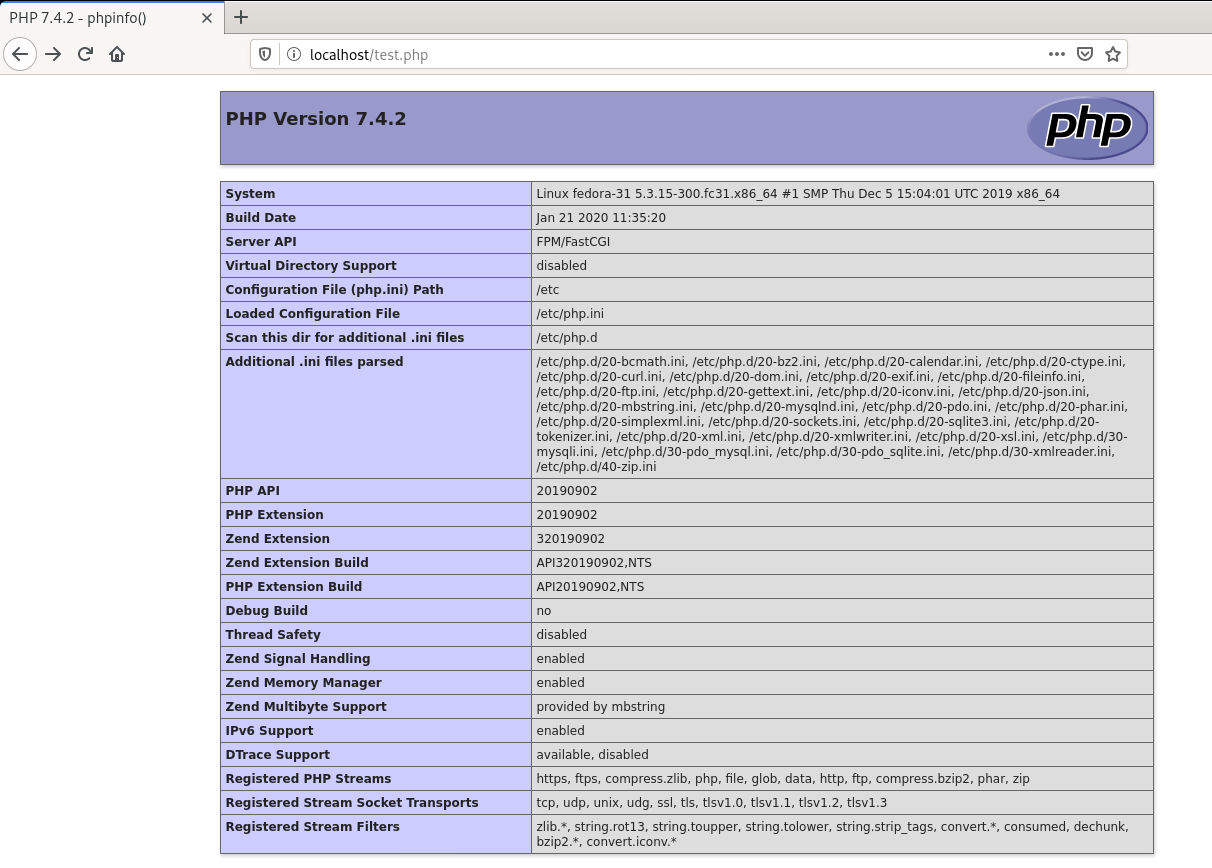1212x868 pixels.
Task: Click the tracking protection shield
Action: [x=263, y=54]
